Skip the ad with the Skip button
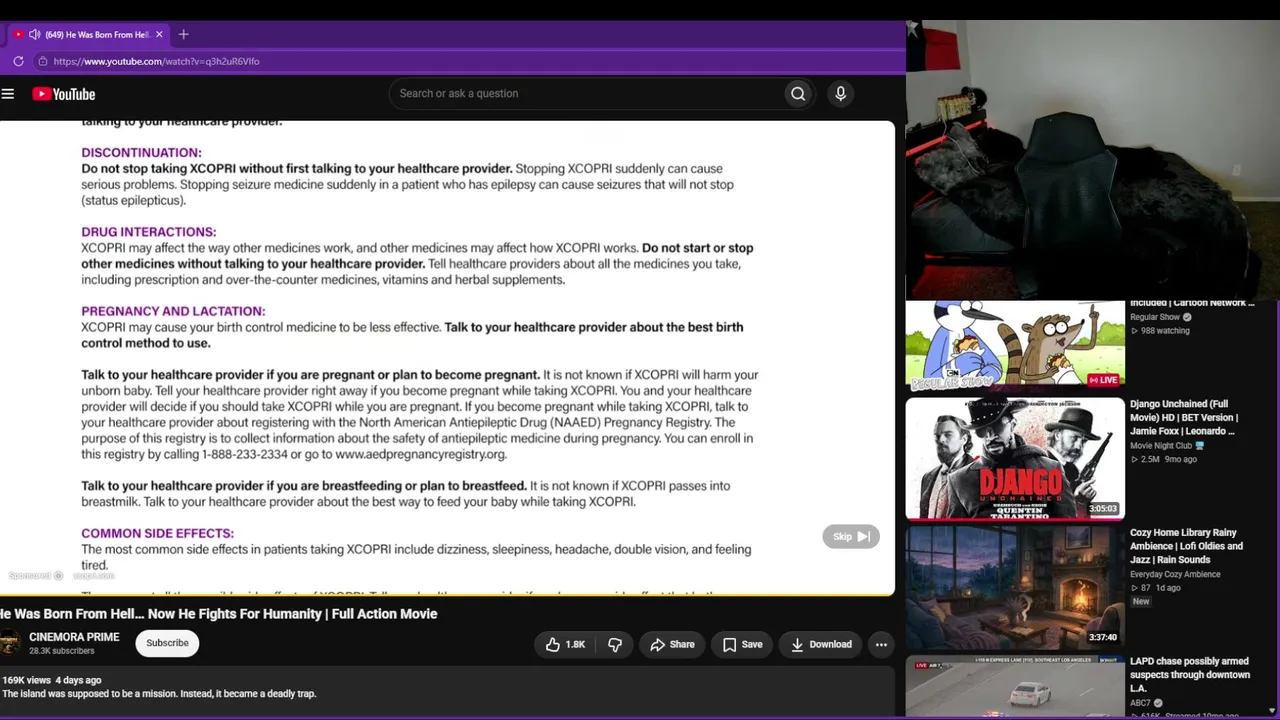The height and width of the screenshot is (720, 1280). coord(850,537)
